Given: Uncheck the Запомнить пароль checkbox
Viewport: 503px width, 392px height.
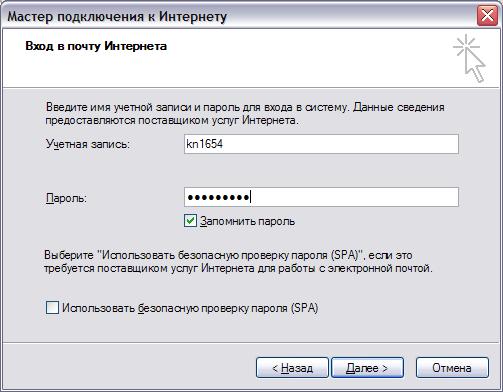Looking at the screenshot, I should pos(190,221).
